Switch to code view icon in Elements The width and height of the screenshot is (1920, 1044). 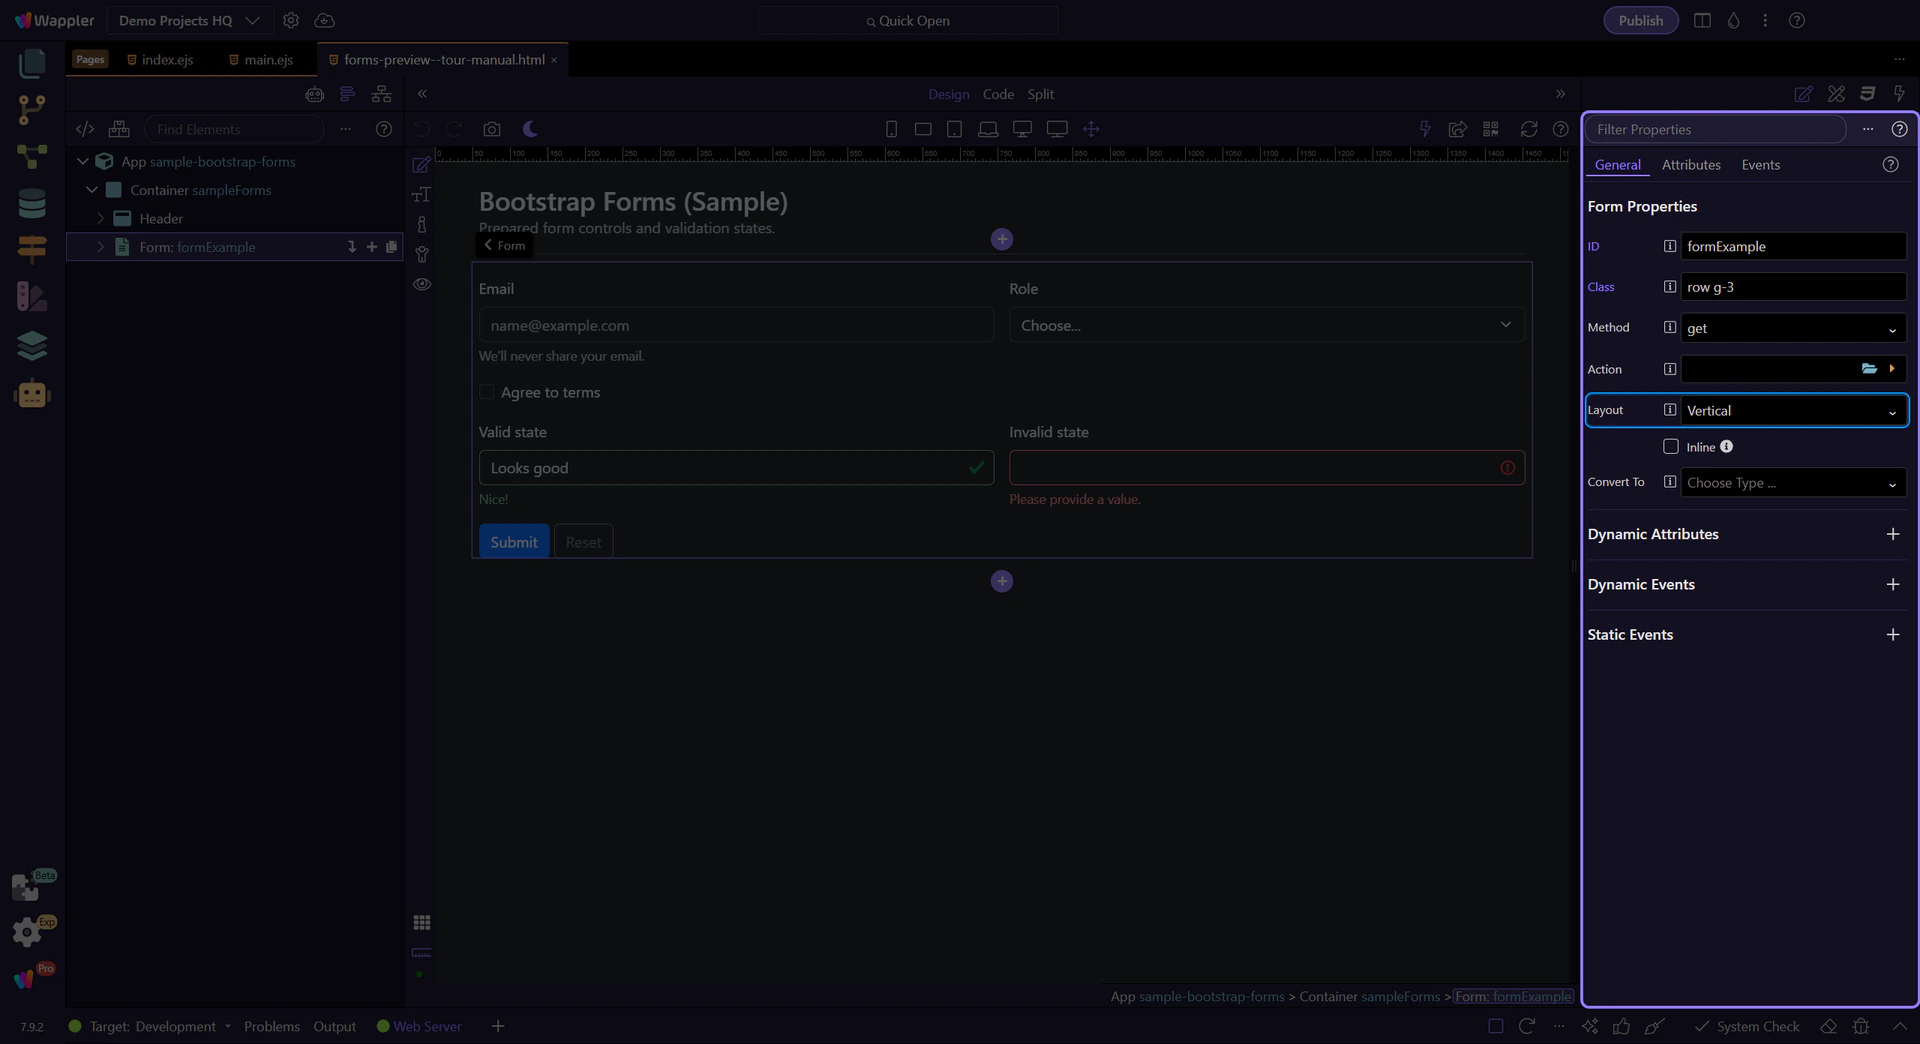pyautogui.click(x=85, y=129)
